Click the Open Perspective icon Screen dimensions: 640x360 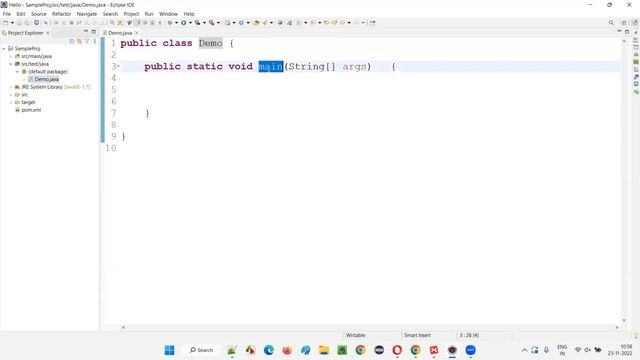click(624, 23)
